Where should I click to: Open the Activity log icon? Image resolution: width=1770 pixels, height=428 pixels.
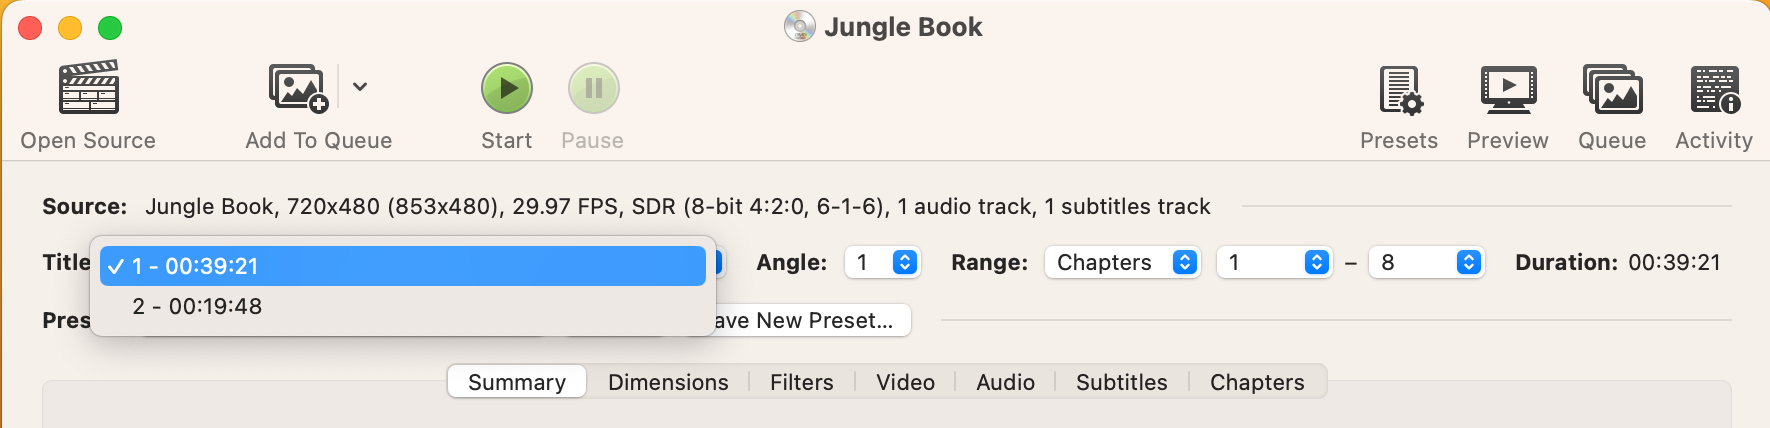click(1715, 90)
